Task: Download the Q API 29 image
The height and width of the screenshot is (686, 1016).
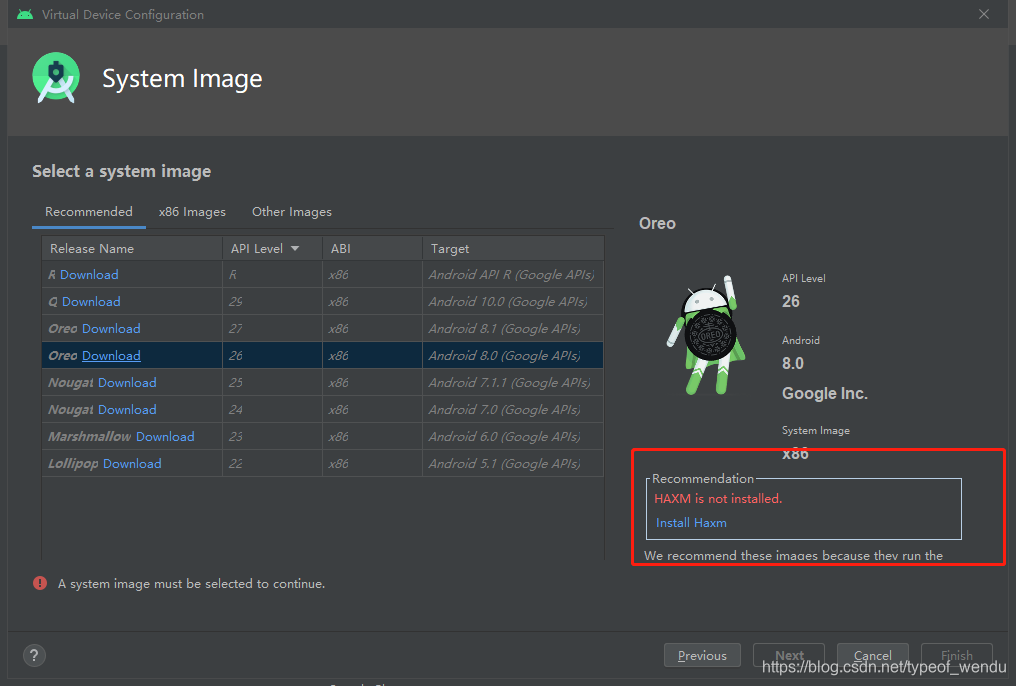Action: 91,302
